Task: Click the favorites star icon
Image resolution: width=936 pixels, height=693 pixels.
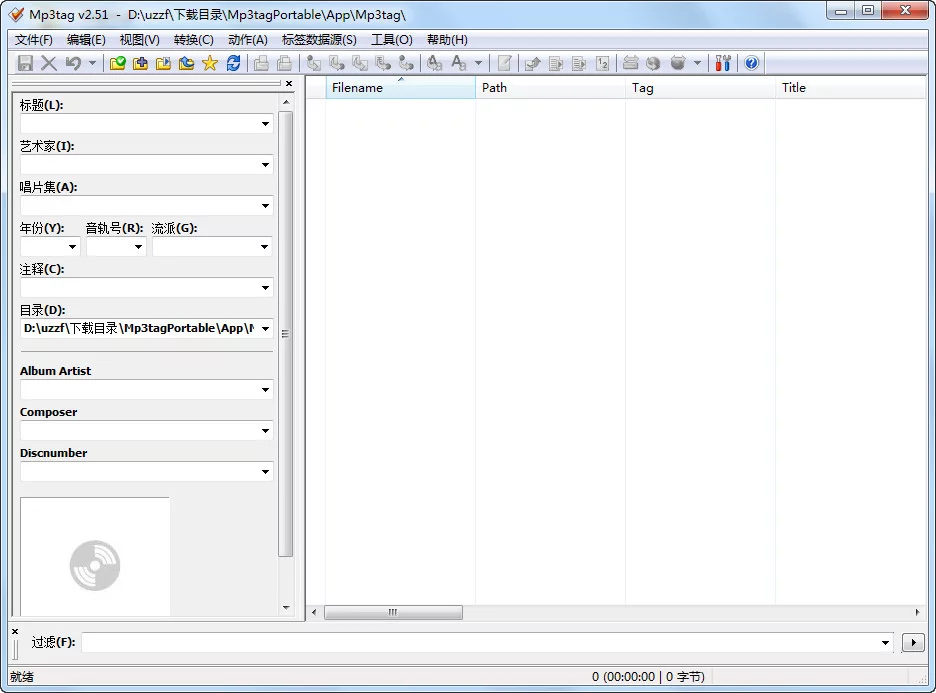Action: tap(210, 63)
